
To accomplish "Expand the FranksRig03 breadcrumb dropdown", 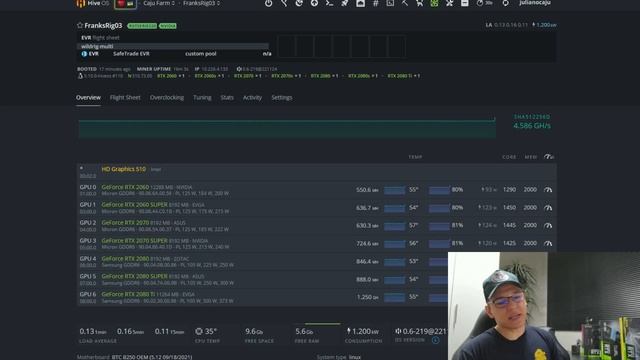I will point(202,3).
